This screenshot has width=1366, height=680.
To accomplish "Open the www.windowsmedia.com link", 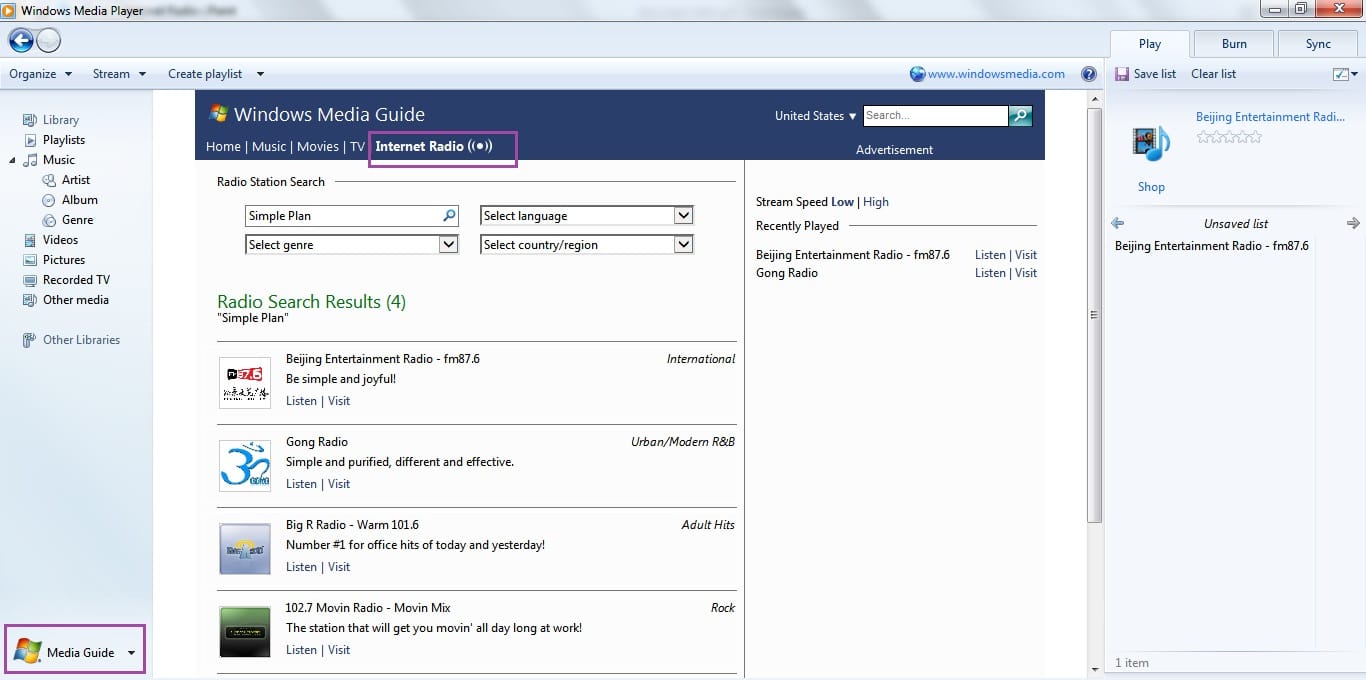I will click(996, 74).
